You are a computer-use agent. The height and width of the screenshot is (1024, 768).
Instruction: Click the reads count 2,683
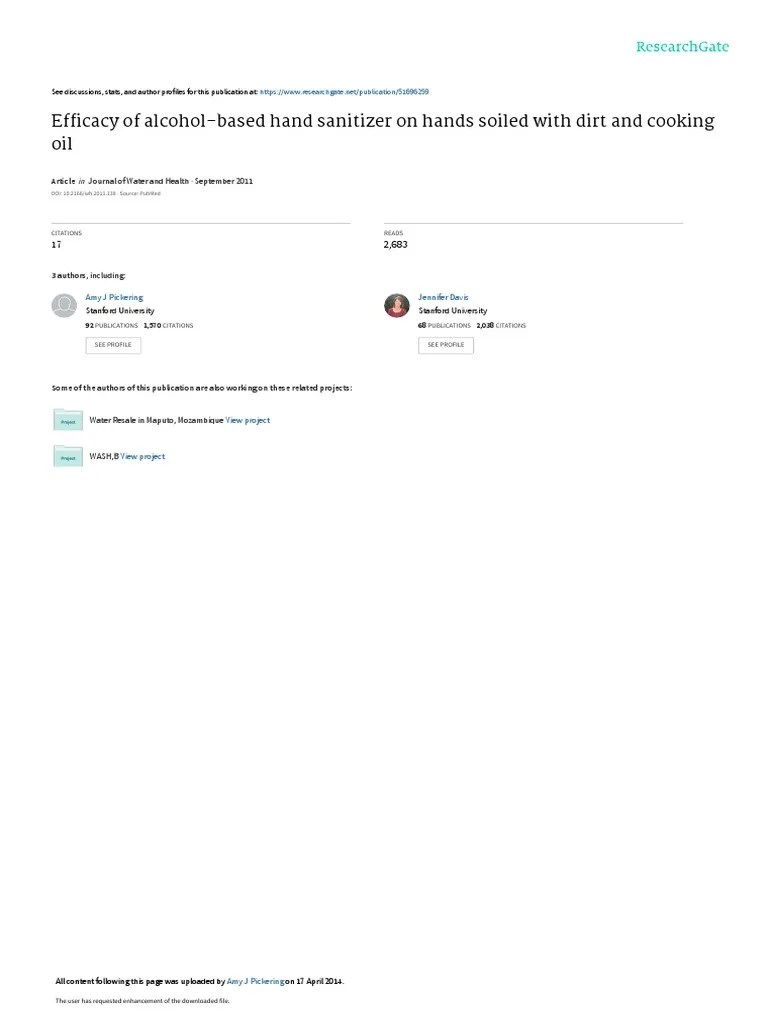pyautogui.click(x=396, y=244)
